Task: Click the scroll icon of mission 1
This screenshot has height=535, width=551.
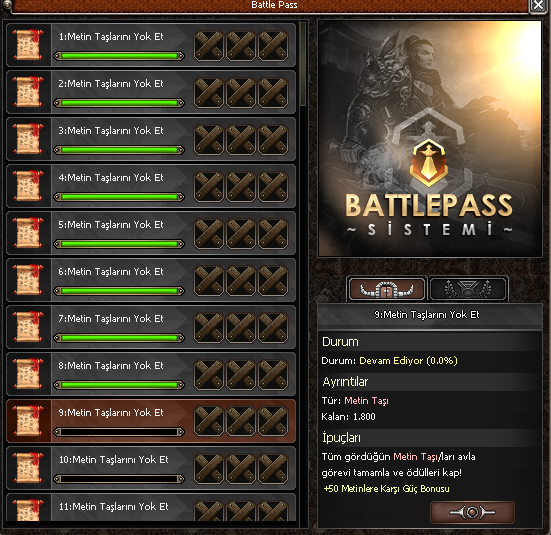Action: (28, 45)
